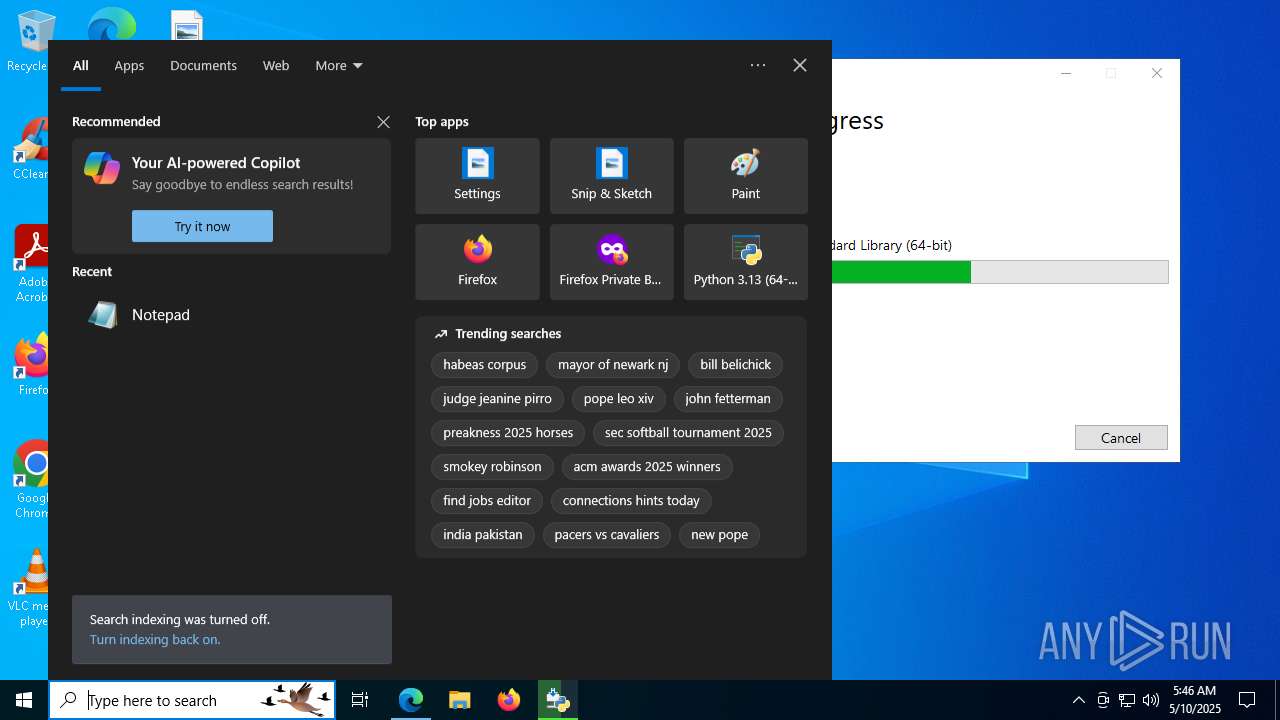The height and width of the screenshot is (720, 1280).
Task: Open File Explorer from taskbar
Action: (x=459, y=700)
